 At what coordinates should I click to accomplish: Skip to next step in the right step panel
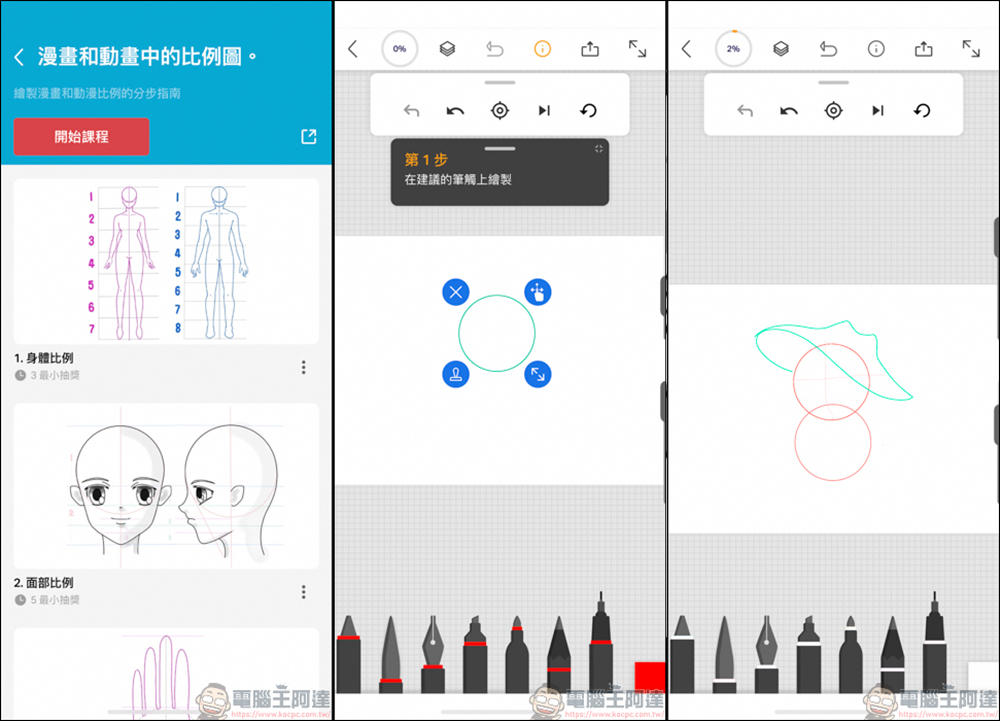(878, 111)
